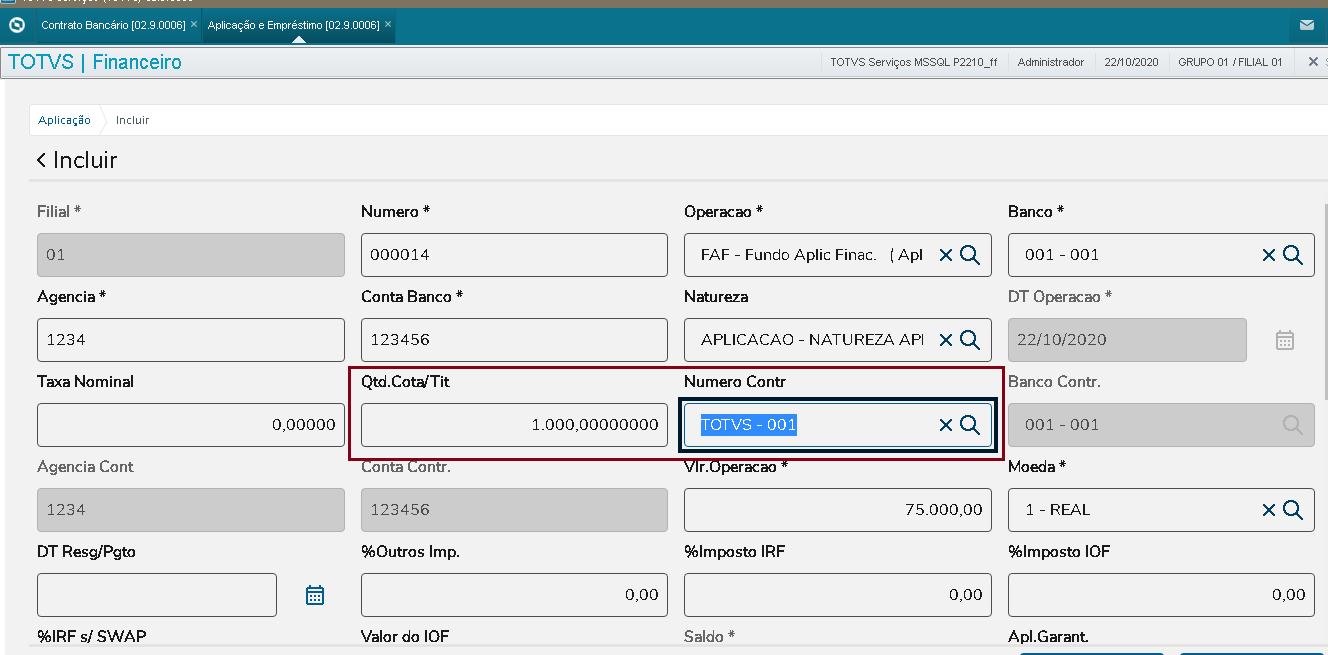Viewport: 1328px width, 655px height.
Task: Click the TOTVS home logo icon
Action: coord(16,25)
